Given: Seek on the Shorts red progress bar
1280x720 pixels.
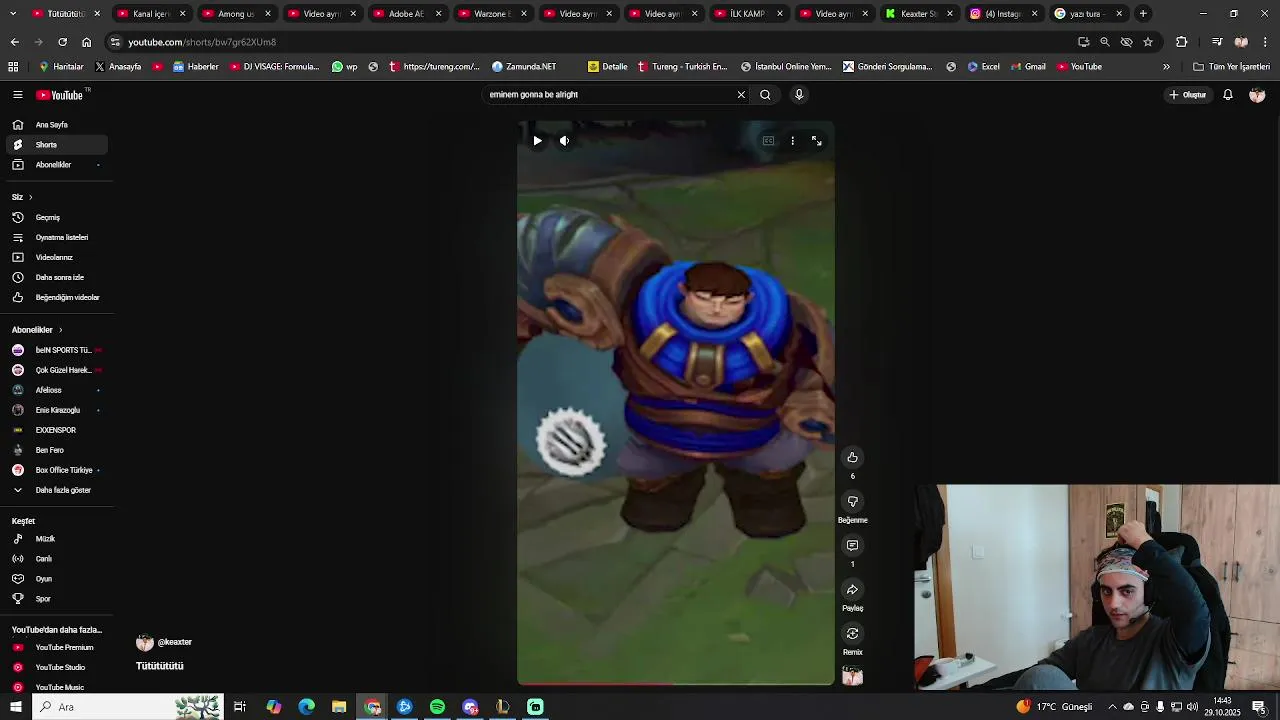Looking at the screenshot, I should tap(676, 684).
